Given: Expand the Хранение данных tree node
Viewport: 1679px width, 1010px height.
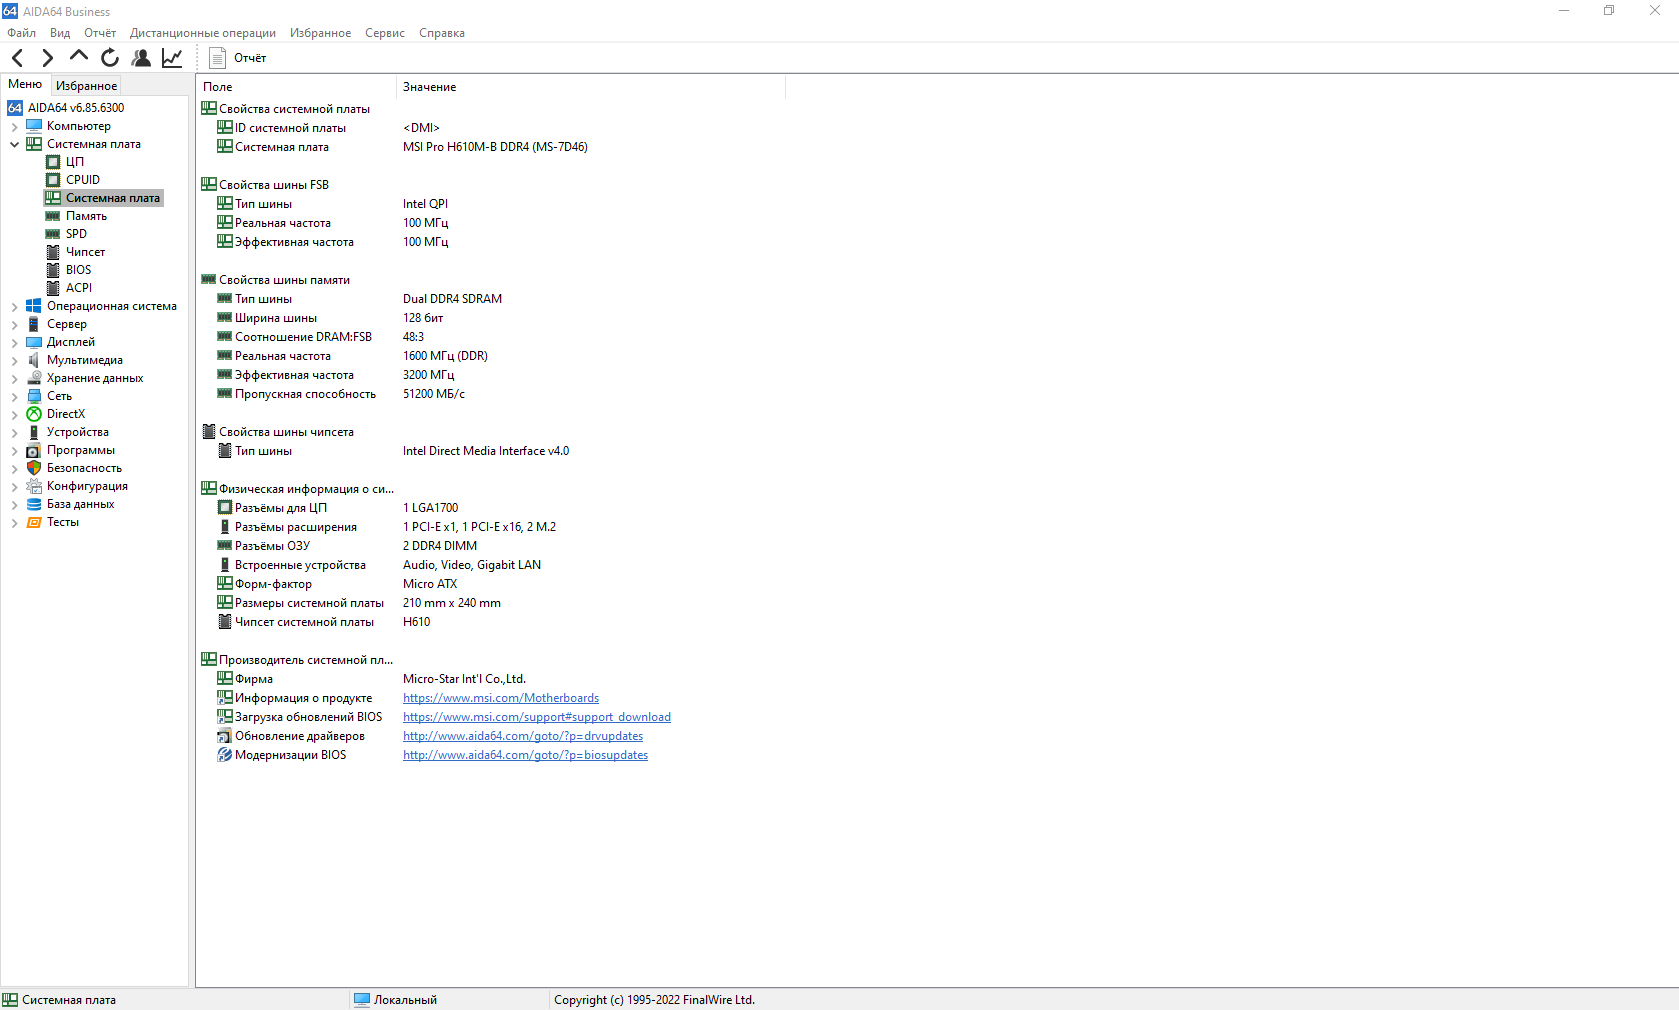Looking at the screenshot, I should click(x=14, y=378).
